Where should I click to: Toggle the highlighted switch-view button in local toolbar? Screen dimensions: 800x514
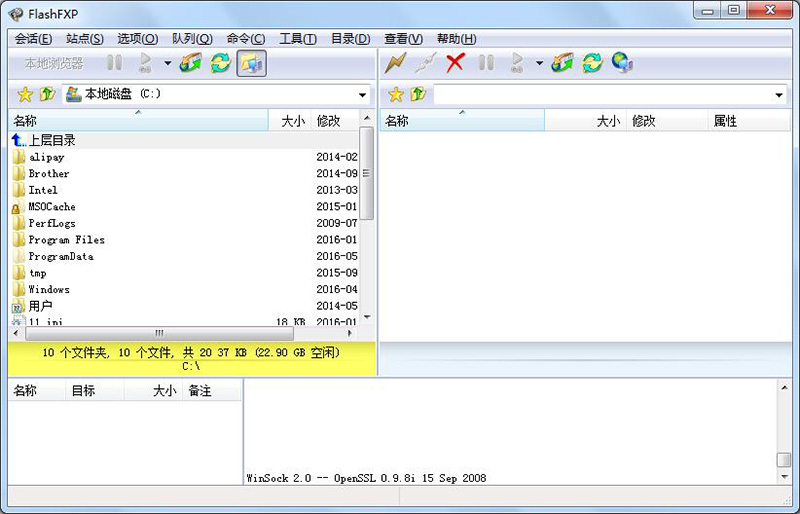250,63
